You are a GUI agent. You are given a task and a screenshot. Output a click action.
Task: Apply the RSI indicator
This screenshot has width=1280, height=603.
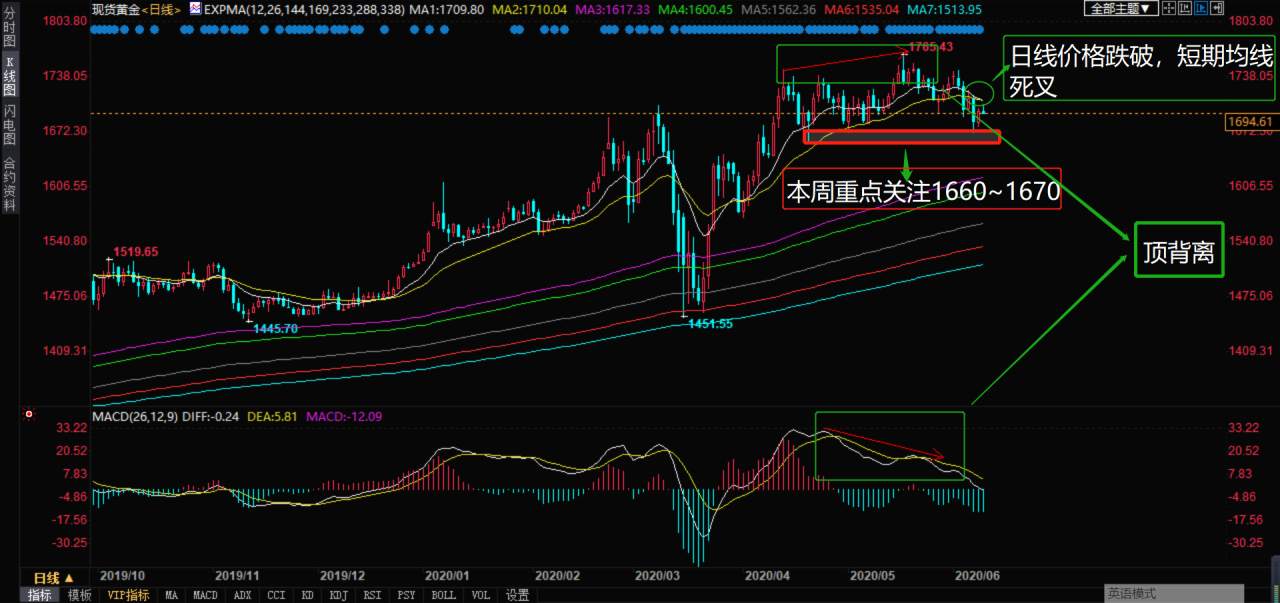(x=372, y=595)
